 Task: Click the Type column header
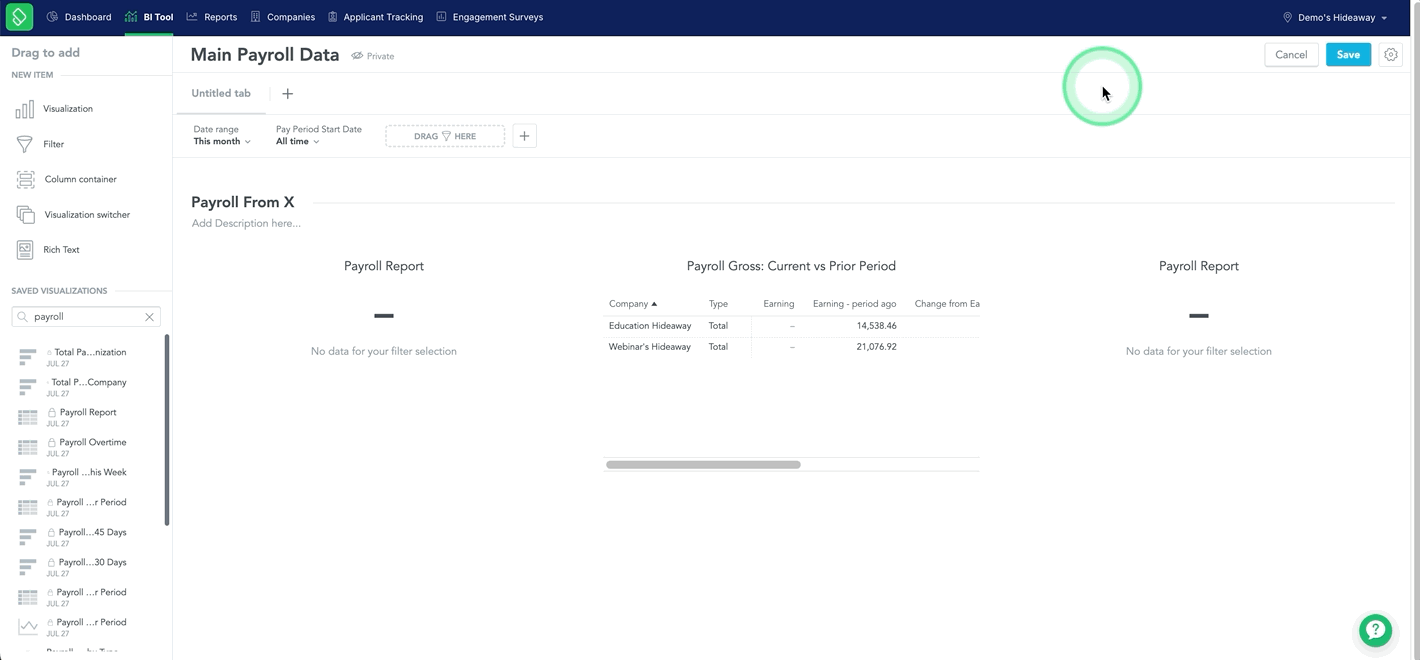tap(718, 304)
